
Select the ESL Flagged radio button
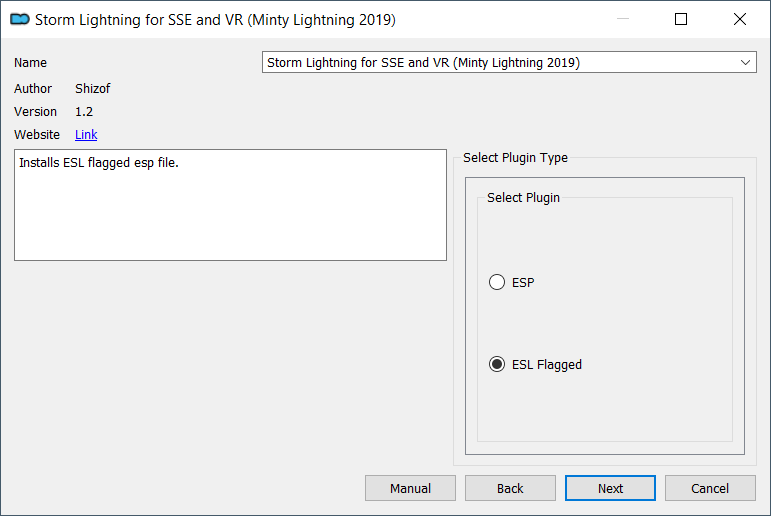[497, 364]
